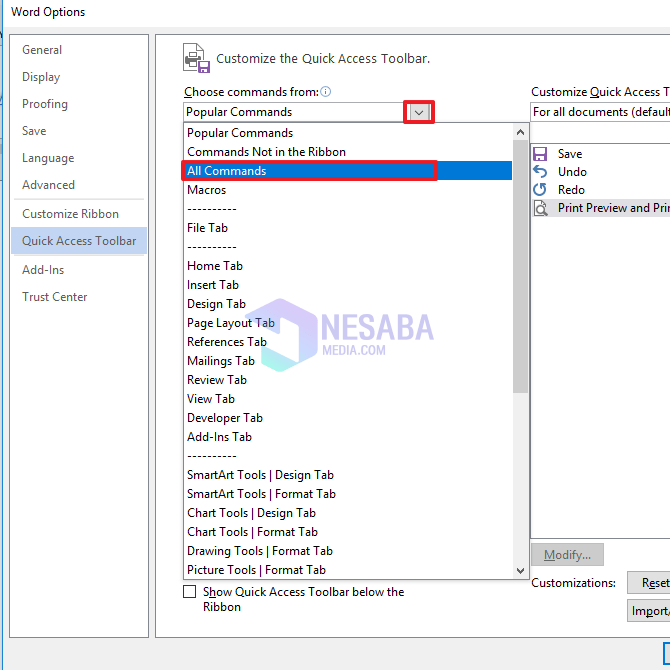Open the For all documents dropdown
The image size is (670, 670).
[600, 112]
